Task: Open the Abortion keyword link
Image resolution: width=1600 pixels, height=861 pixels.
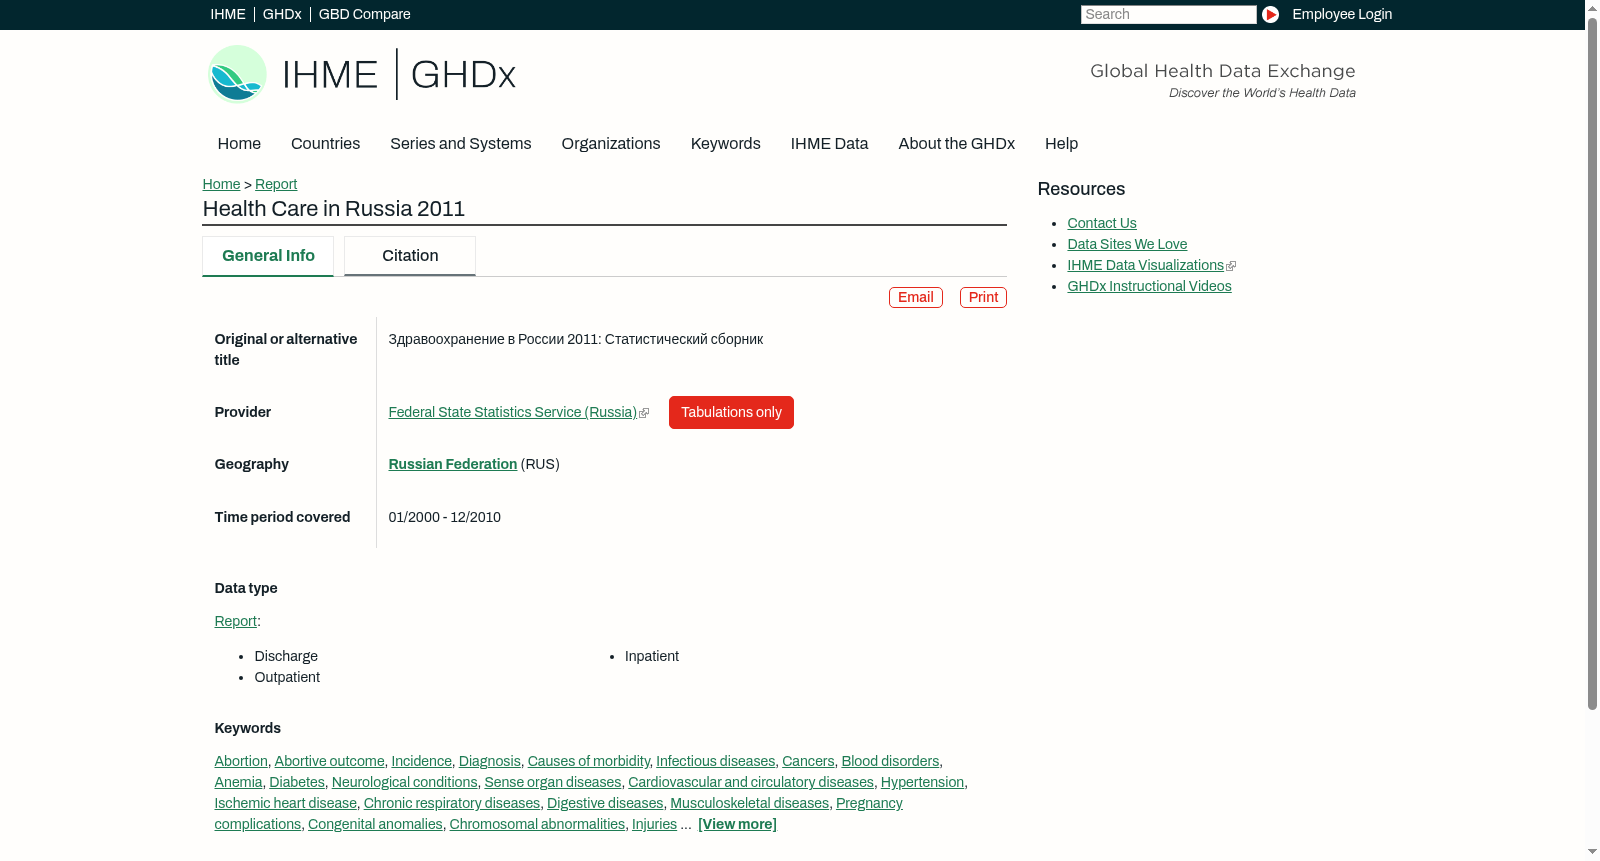Action: tap(241, 761)
